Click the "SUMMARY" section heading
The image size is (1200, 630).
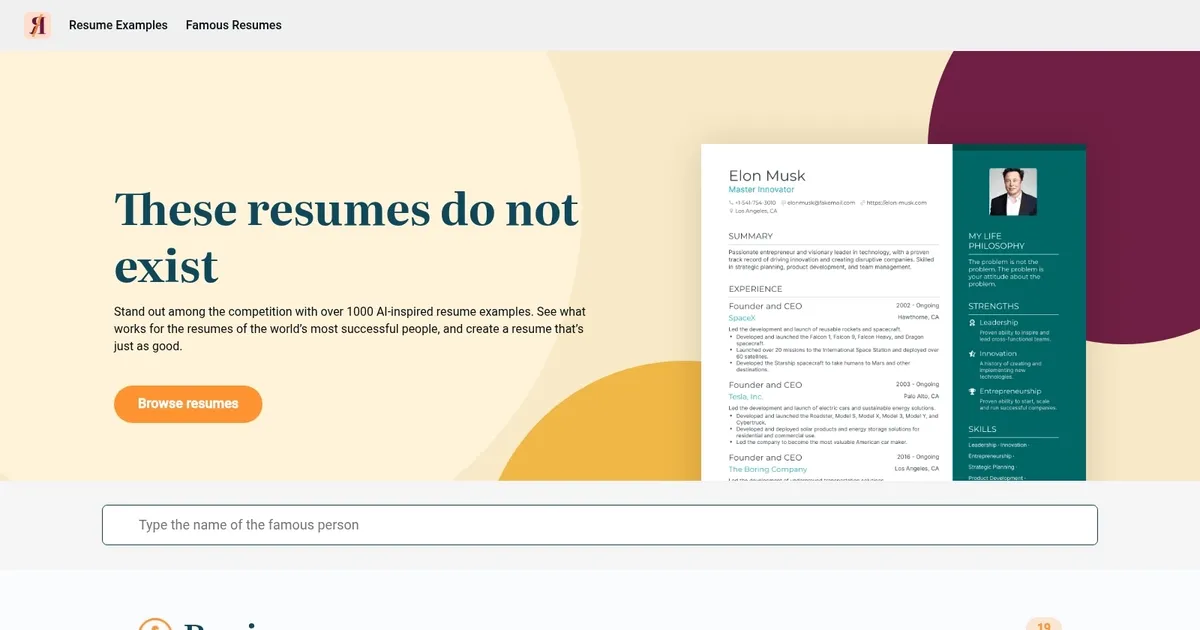[x=751, y=237]
